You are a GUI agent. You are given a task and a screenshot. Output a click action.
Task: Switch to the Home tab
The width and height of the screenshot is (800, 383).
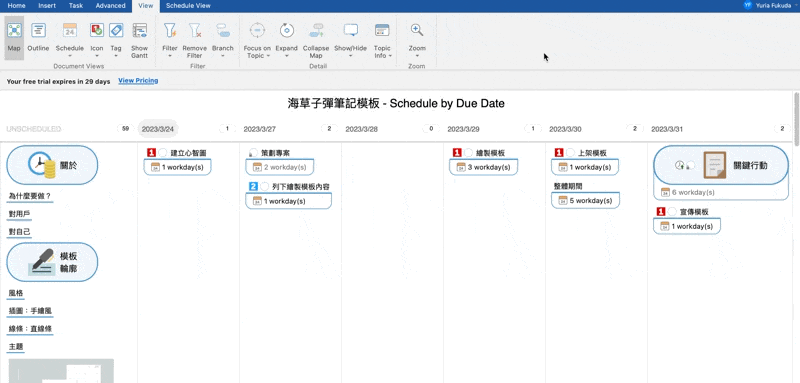coord(16,6)
